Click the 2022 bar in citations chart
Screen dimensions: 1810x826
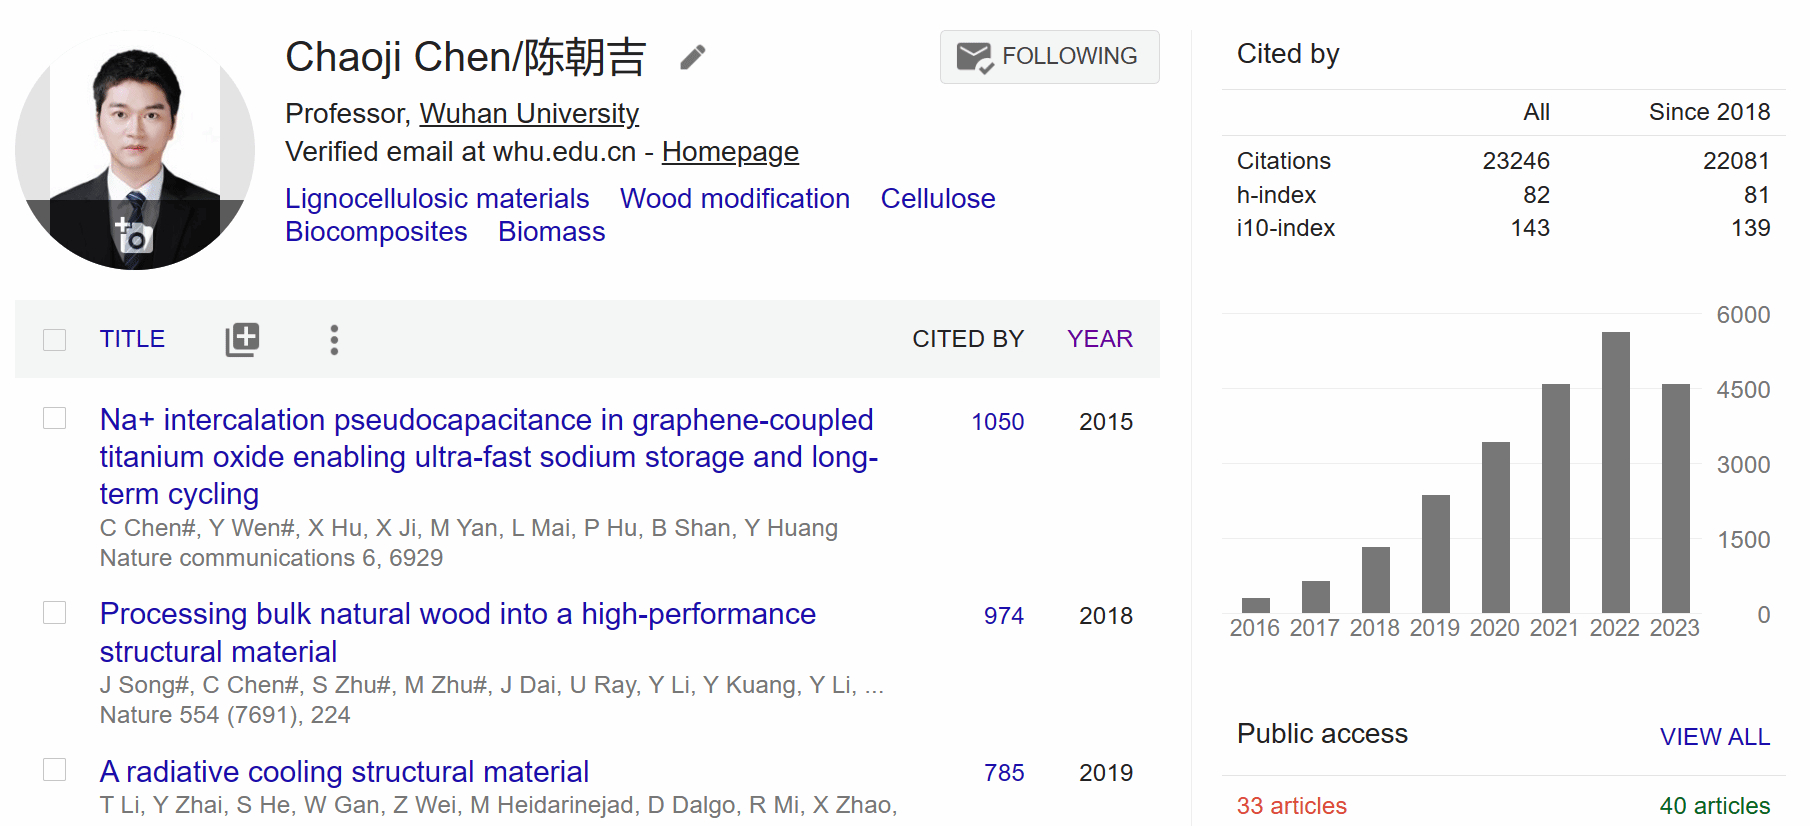[x=1615, y=472]
